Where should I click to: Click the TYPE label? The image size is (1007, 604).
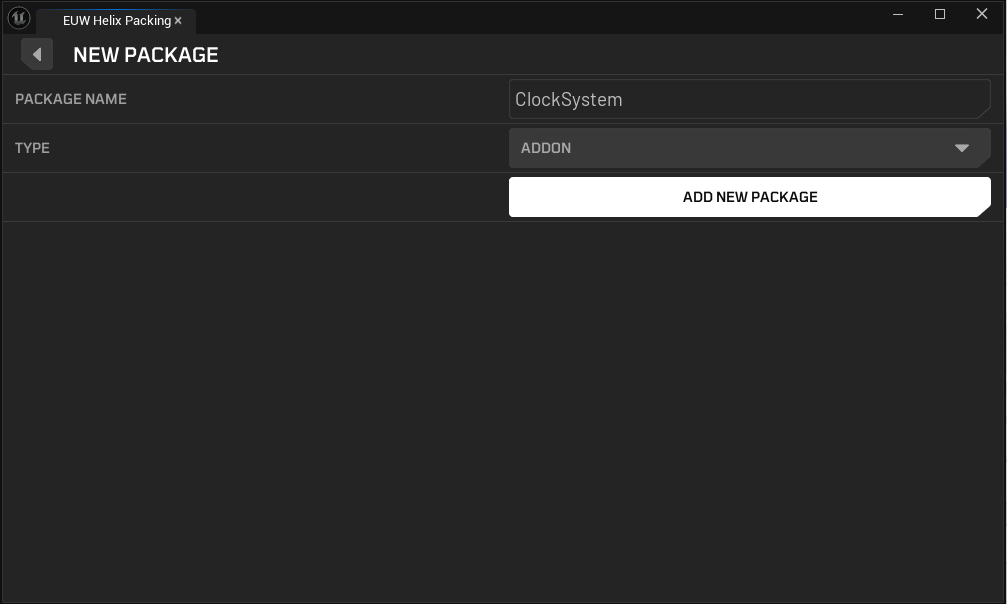point(32,148)
